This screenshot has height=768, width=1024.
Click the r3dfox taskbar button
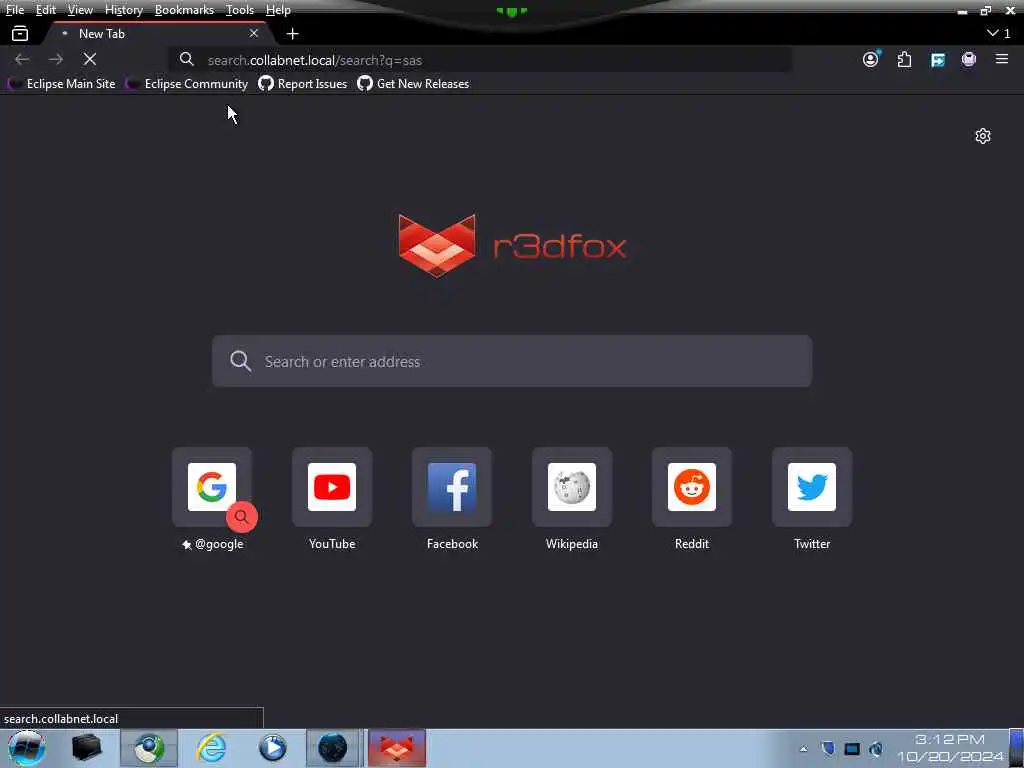coord(397,748)
